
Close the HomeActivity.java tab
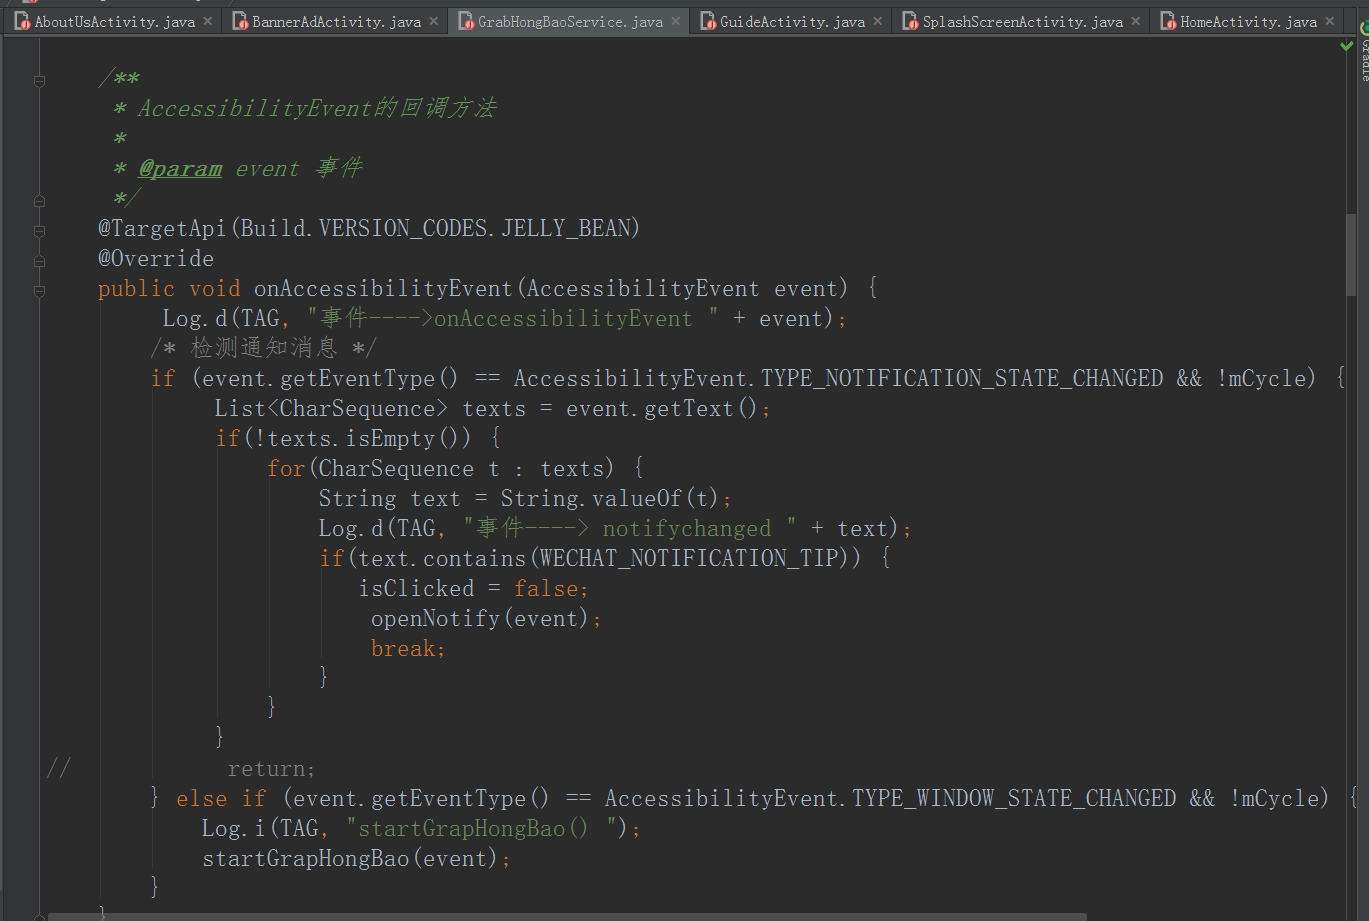click(x=1329, y=20)
